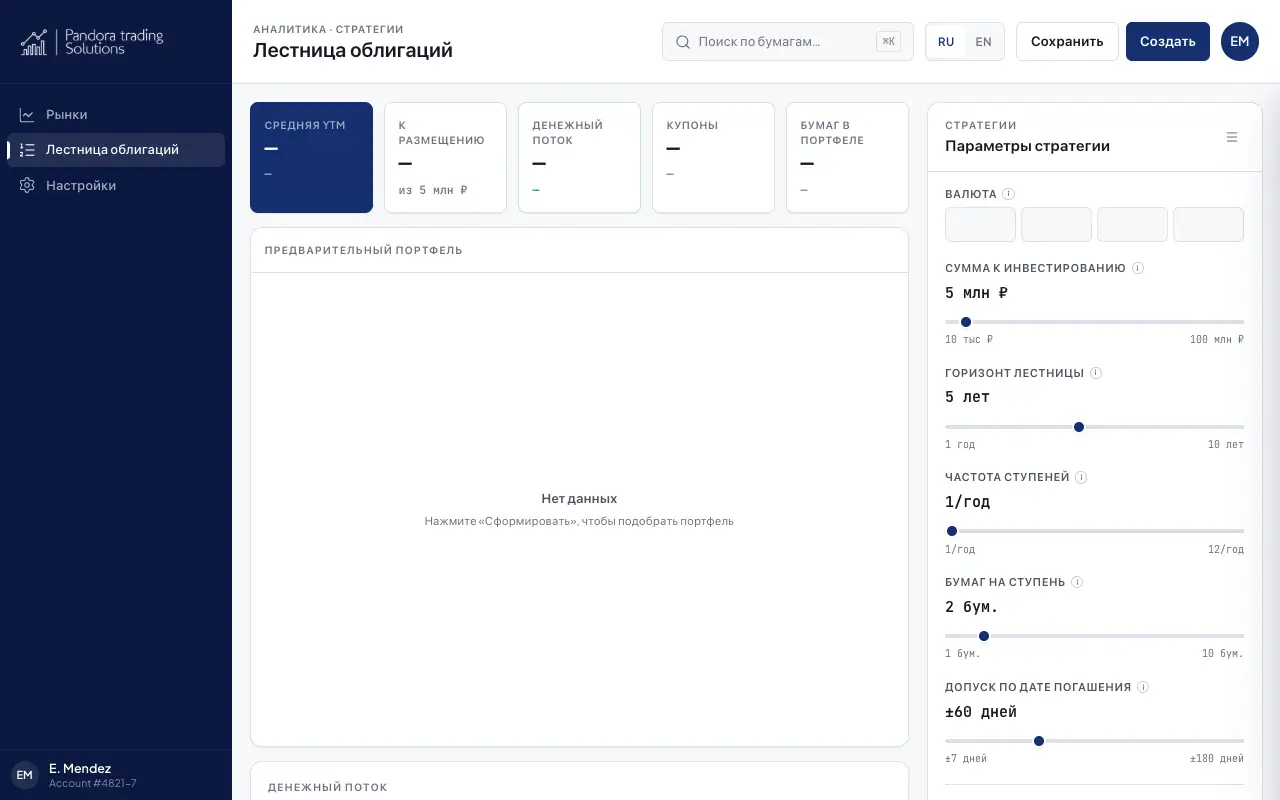Show info tooltip for Допуск по дате погашения
The image size is (1280, 800).
point(1143,687)
